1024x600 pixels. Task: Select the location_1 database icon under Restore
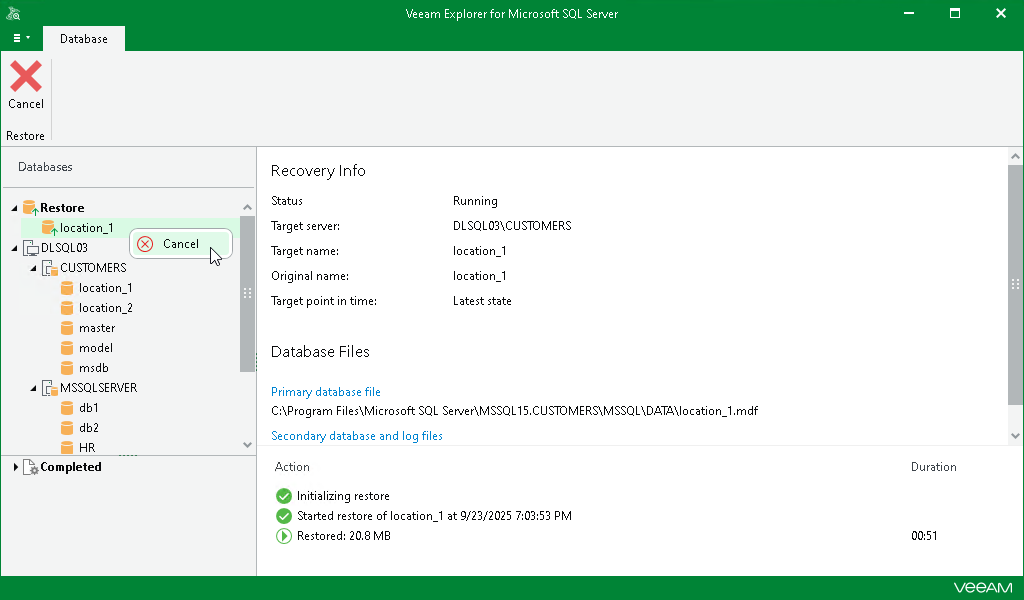pos(48,227)
